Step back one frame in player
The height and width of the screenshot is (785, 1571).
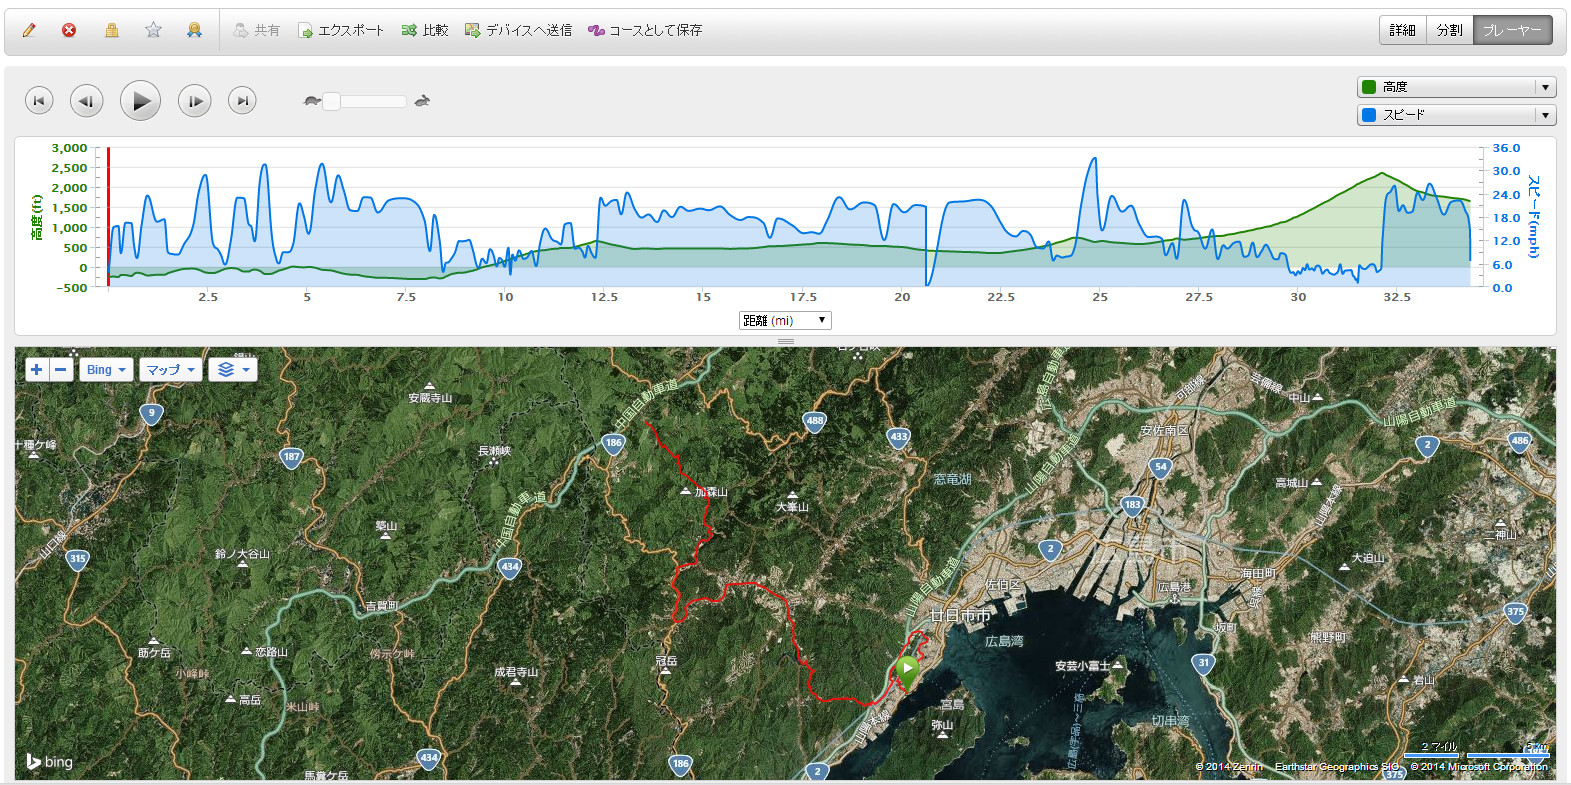(x=87, y=100)
